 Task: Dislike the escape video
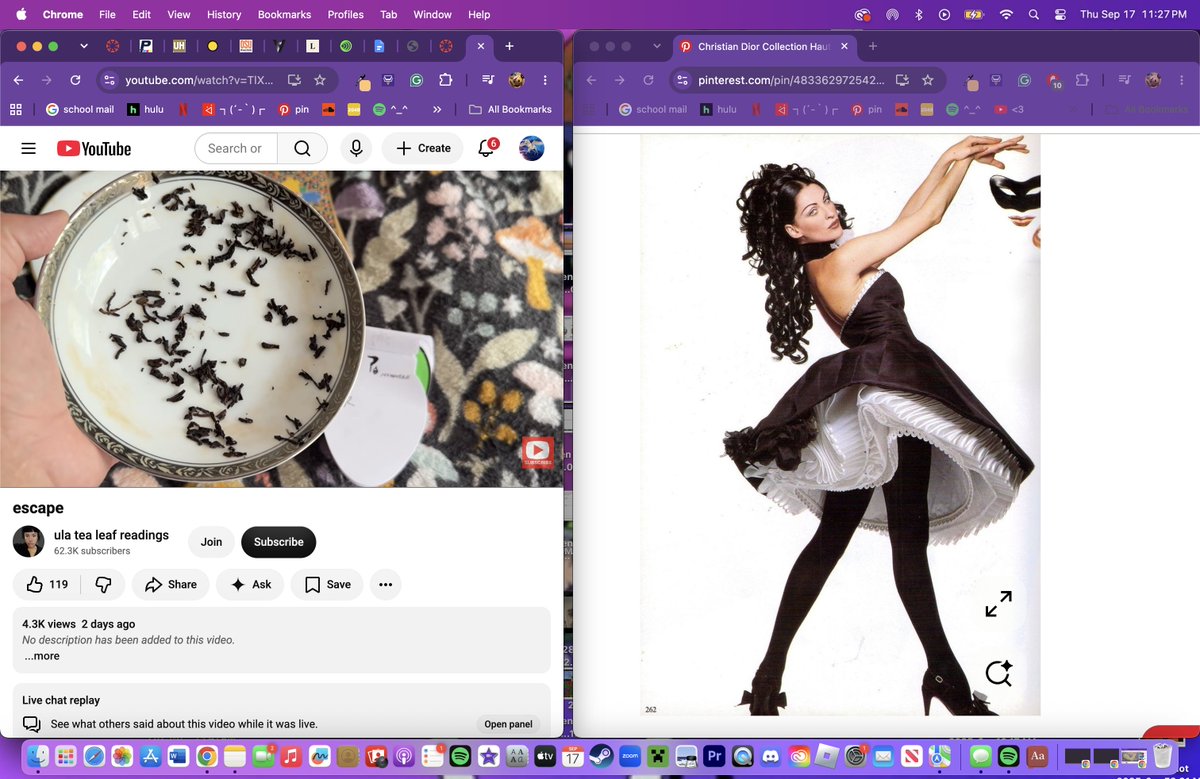[x=103, y=584]
